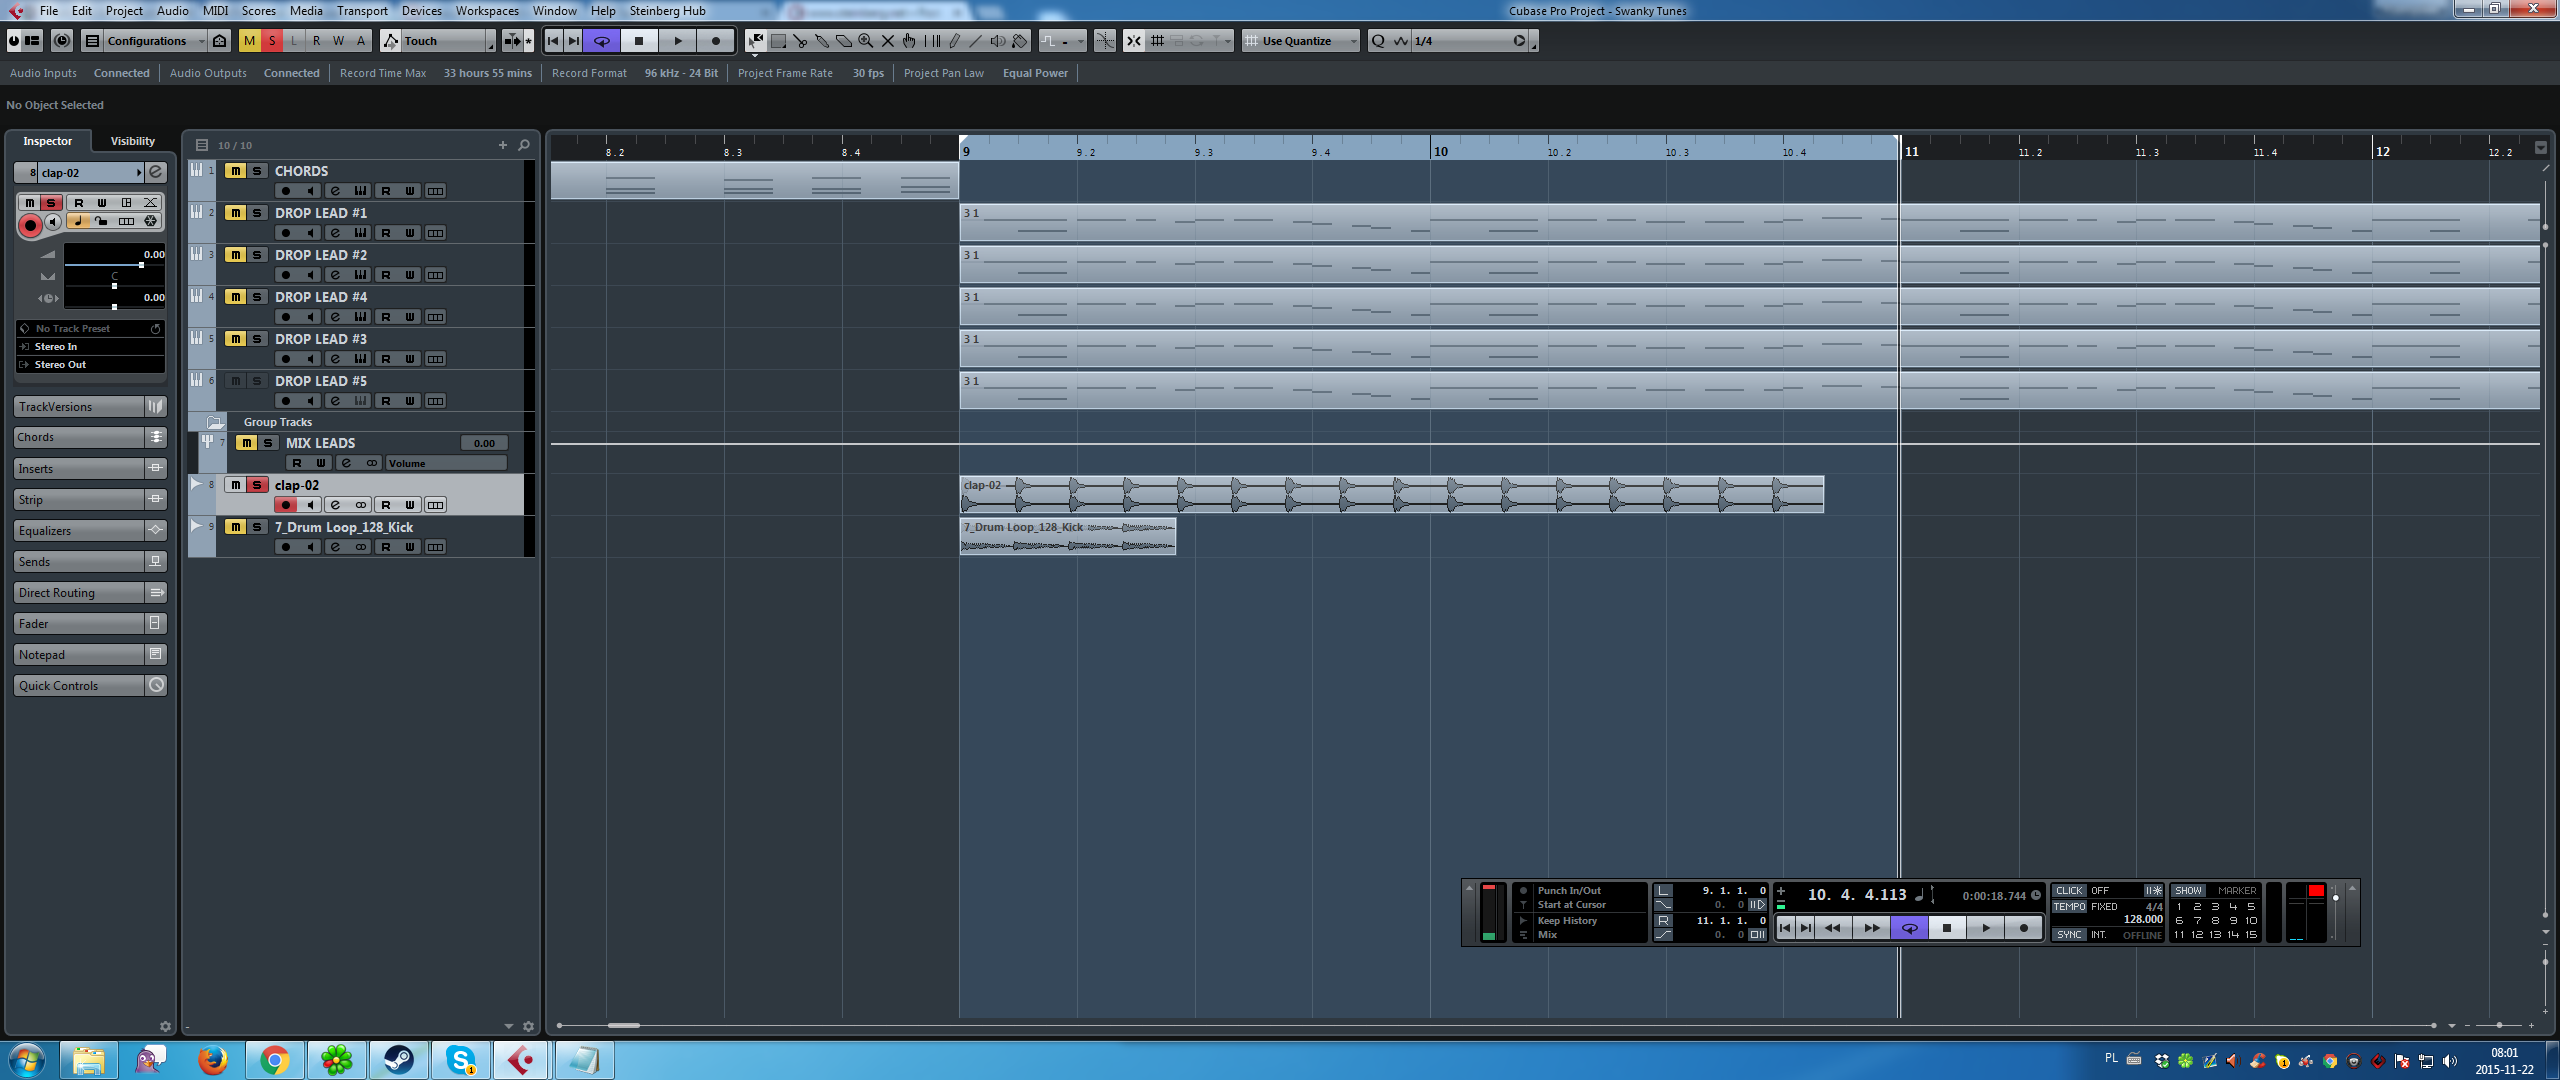Open the Transport menu

tap(362, 11)
